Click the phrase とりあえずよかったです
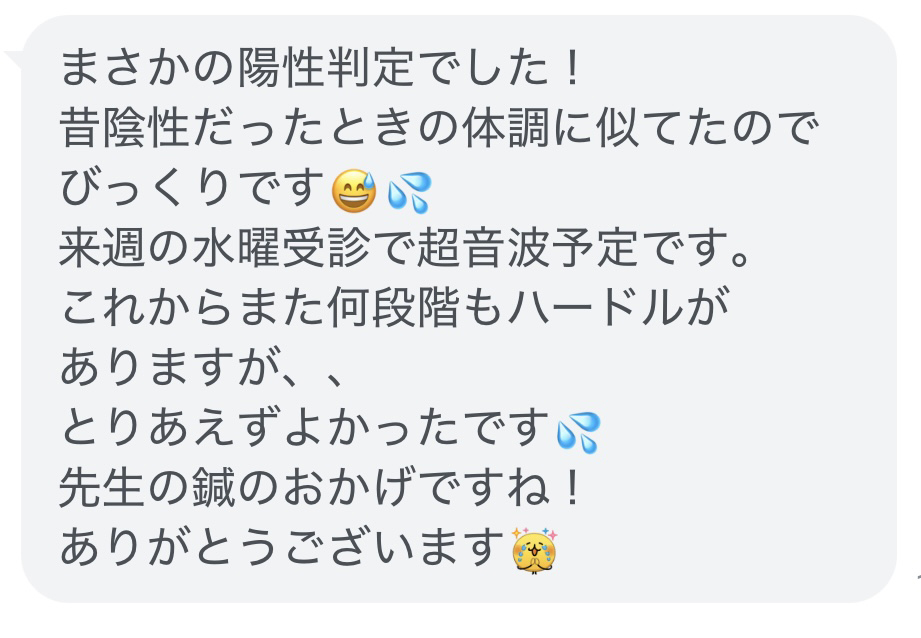This screenshot has width=921, height=638. click(x=304, y=428)
